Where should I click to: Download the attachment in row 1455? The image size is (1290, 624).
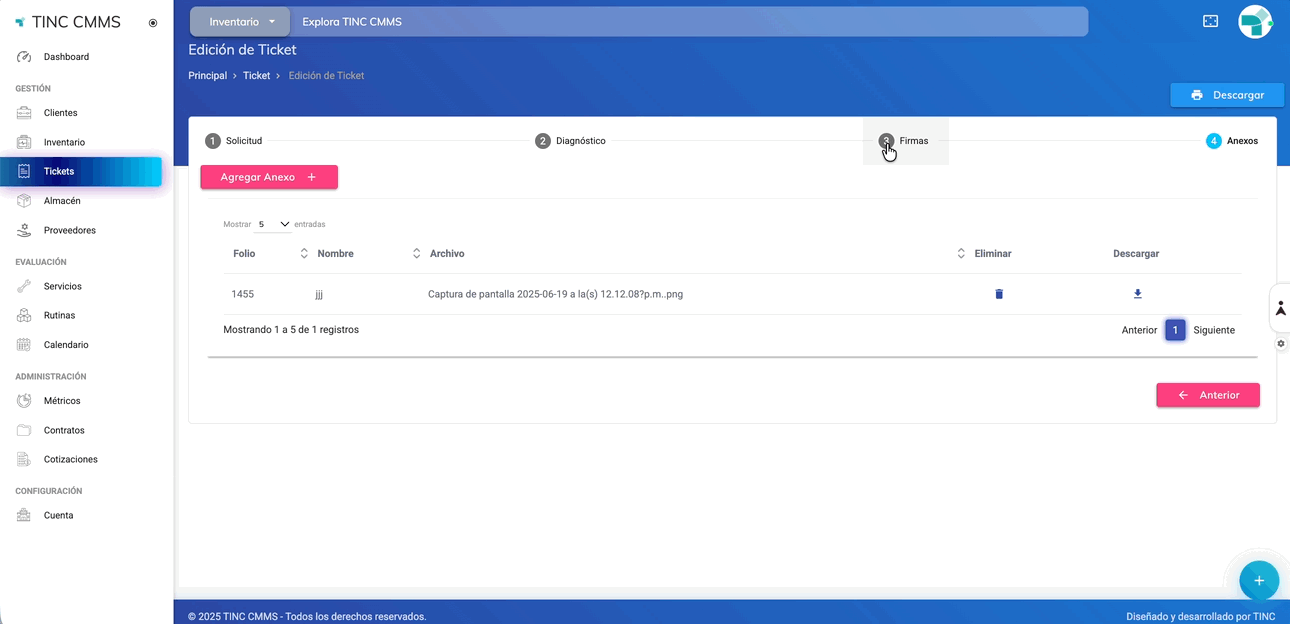(1137, 294)
